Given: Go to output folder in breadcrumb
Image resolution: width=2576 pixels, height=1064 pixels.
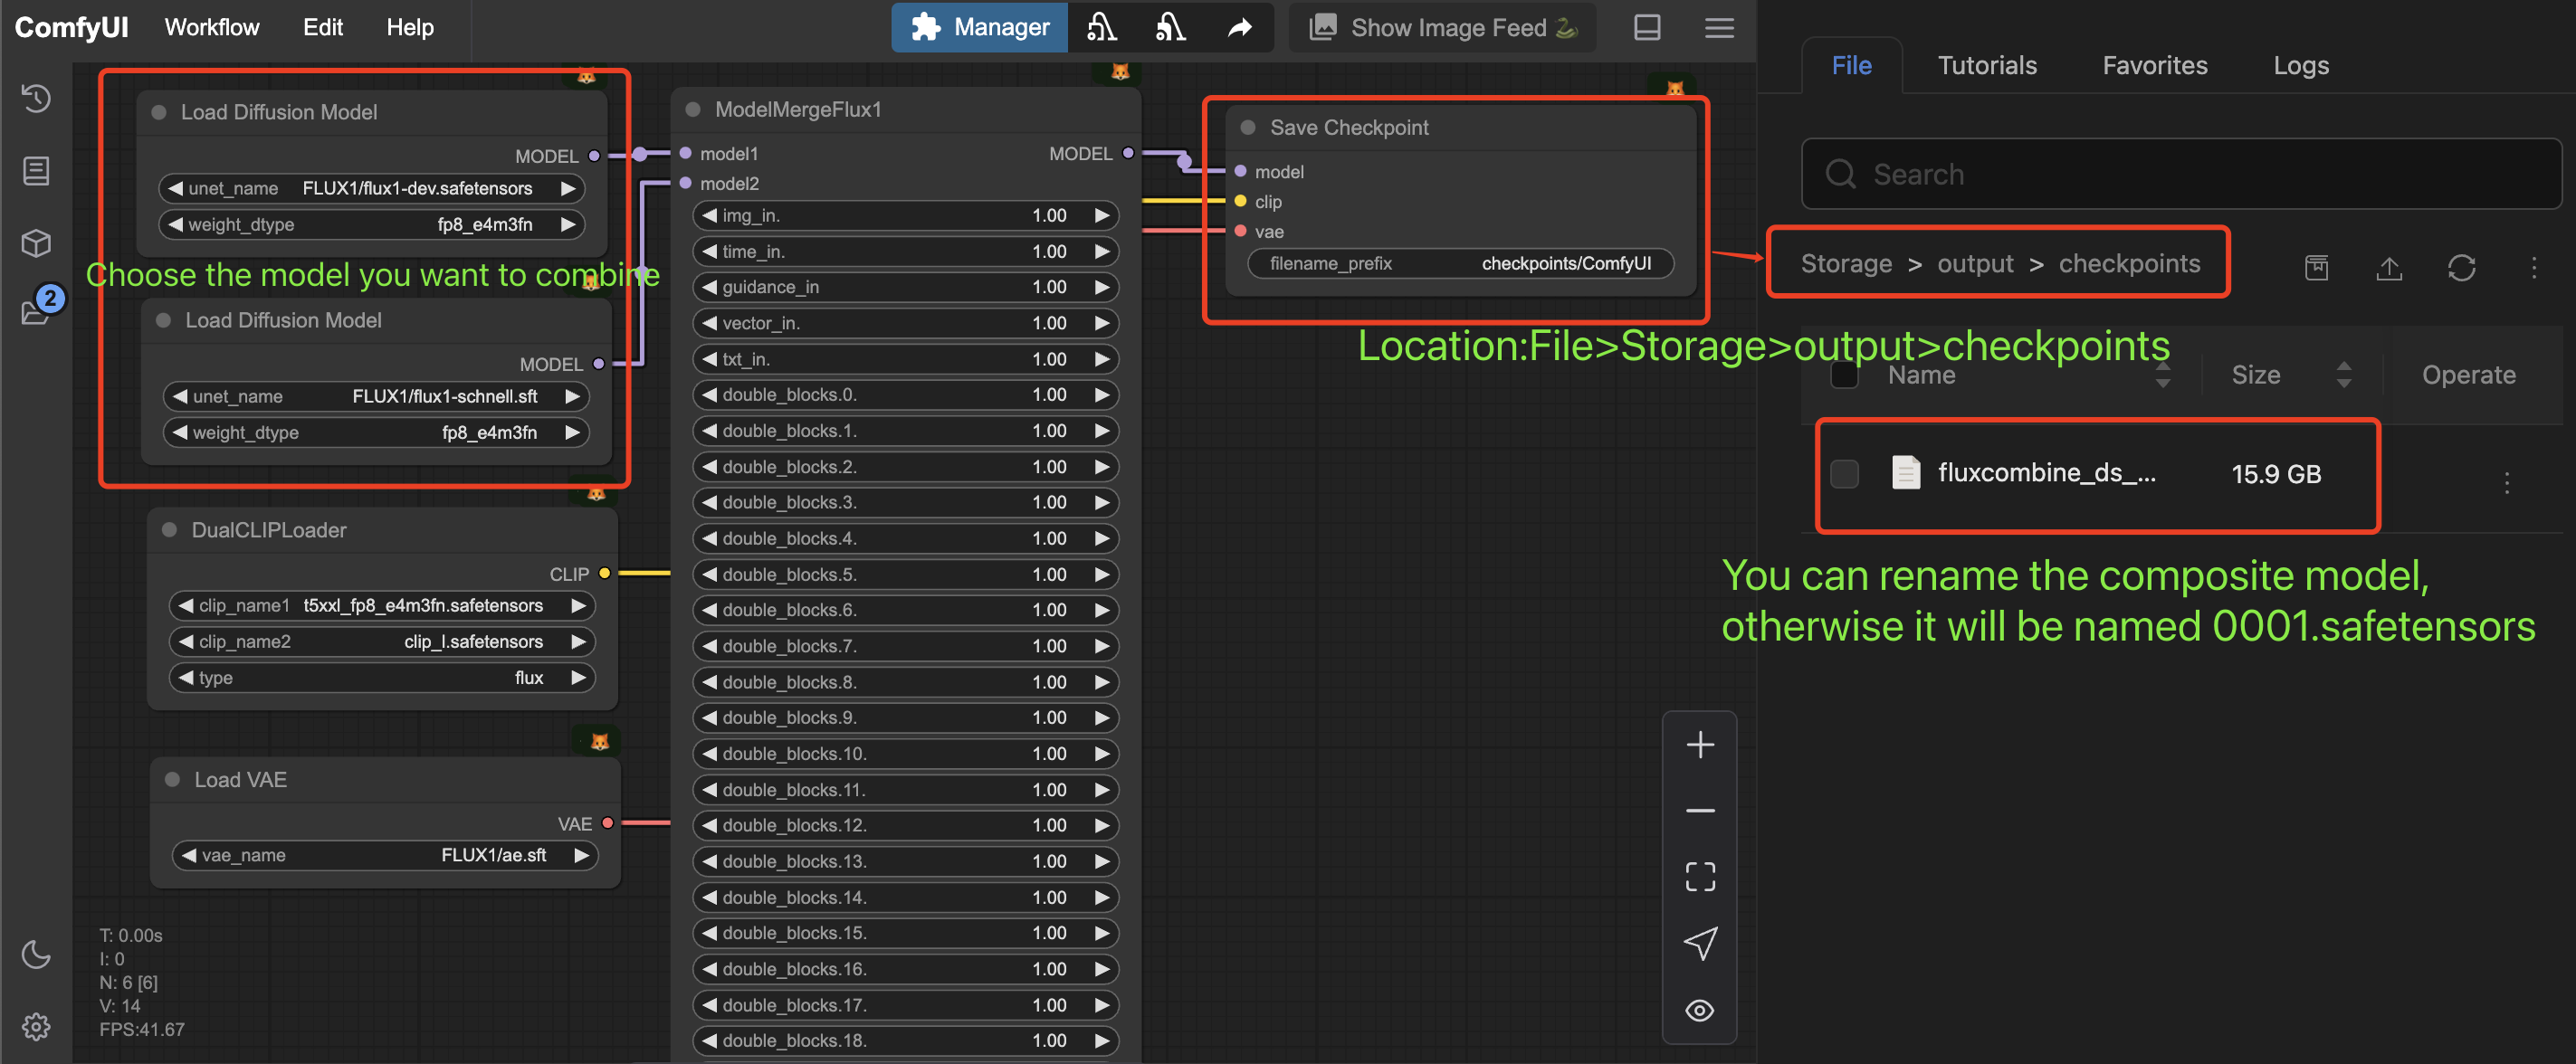Looking at the screenshot, I should [x=1975, y=264].
